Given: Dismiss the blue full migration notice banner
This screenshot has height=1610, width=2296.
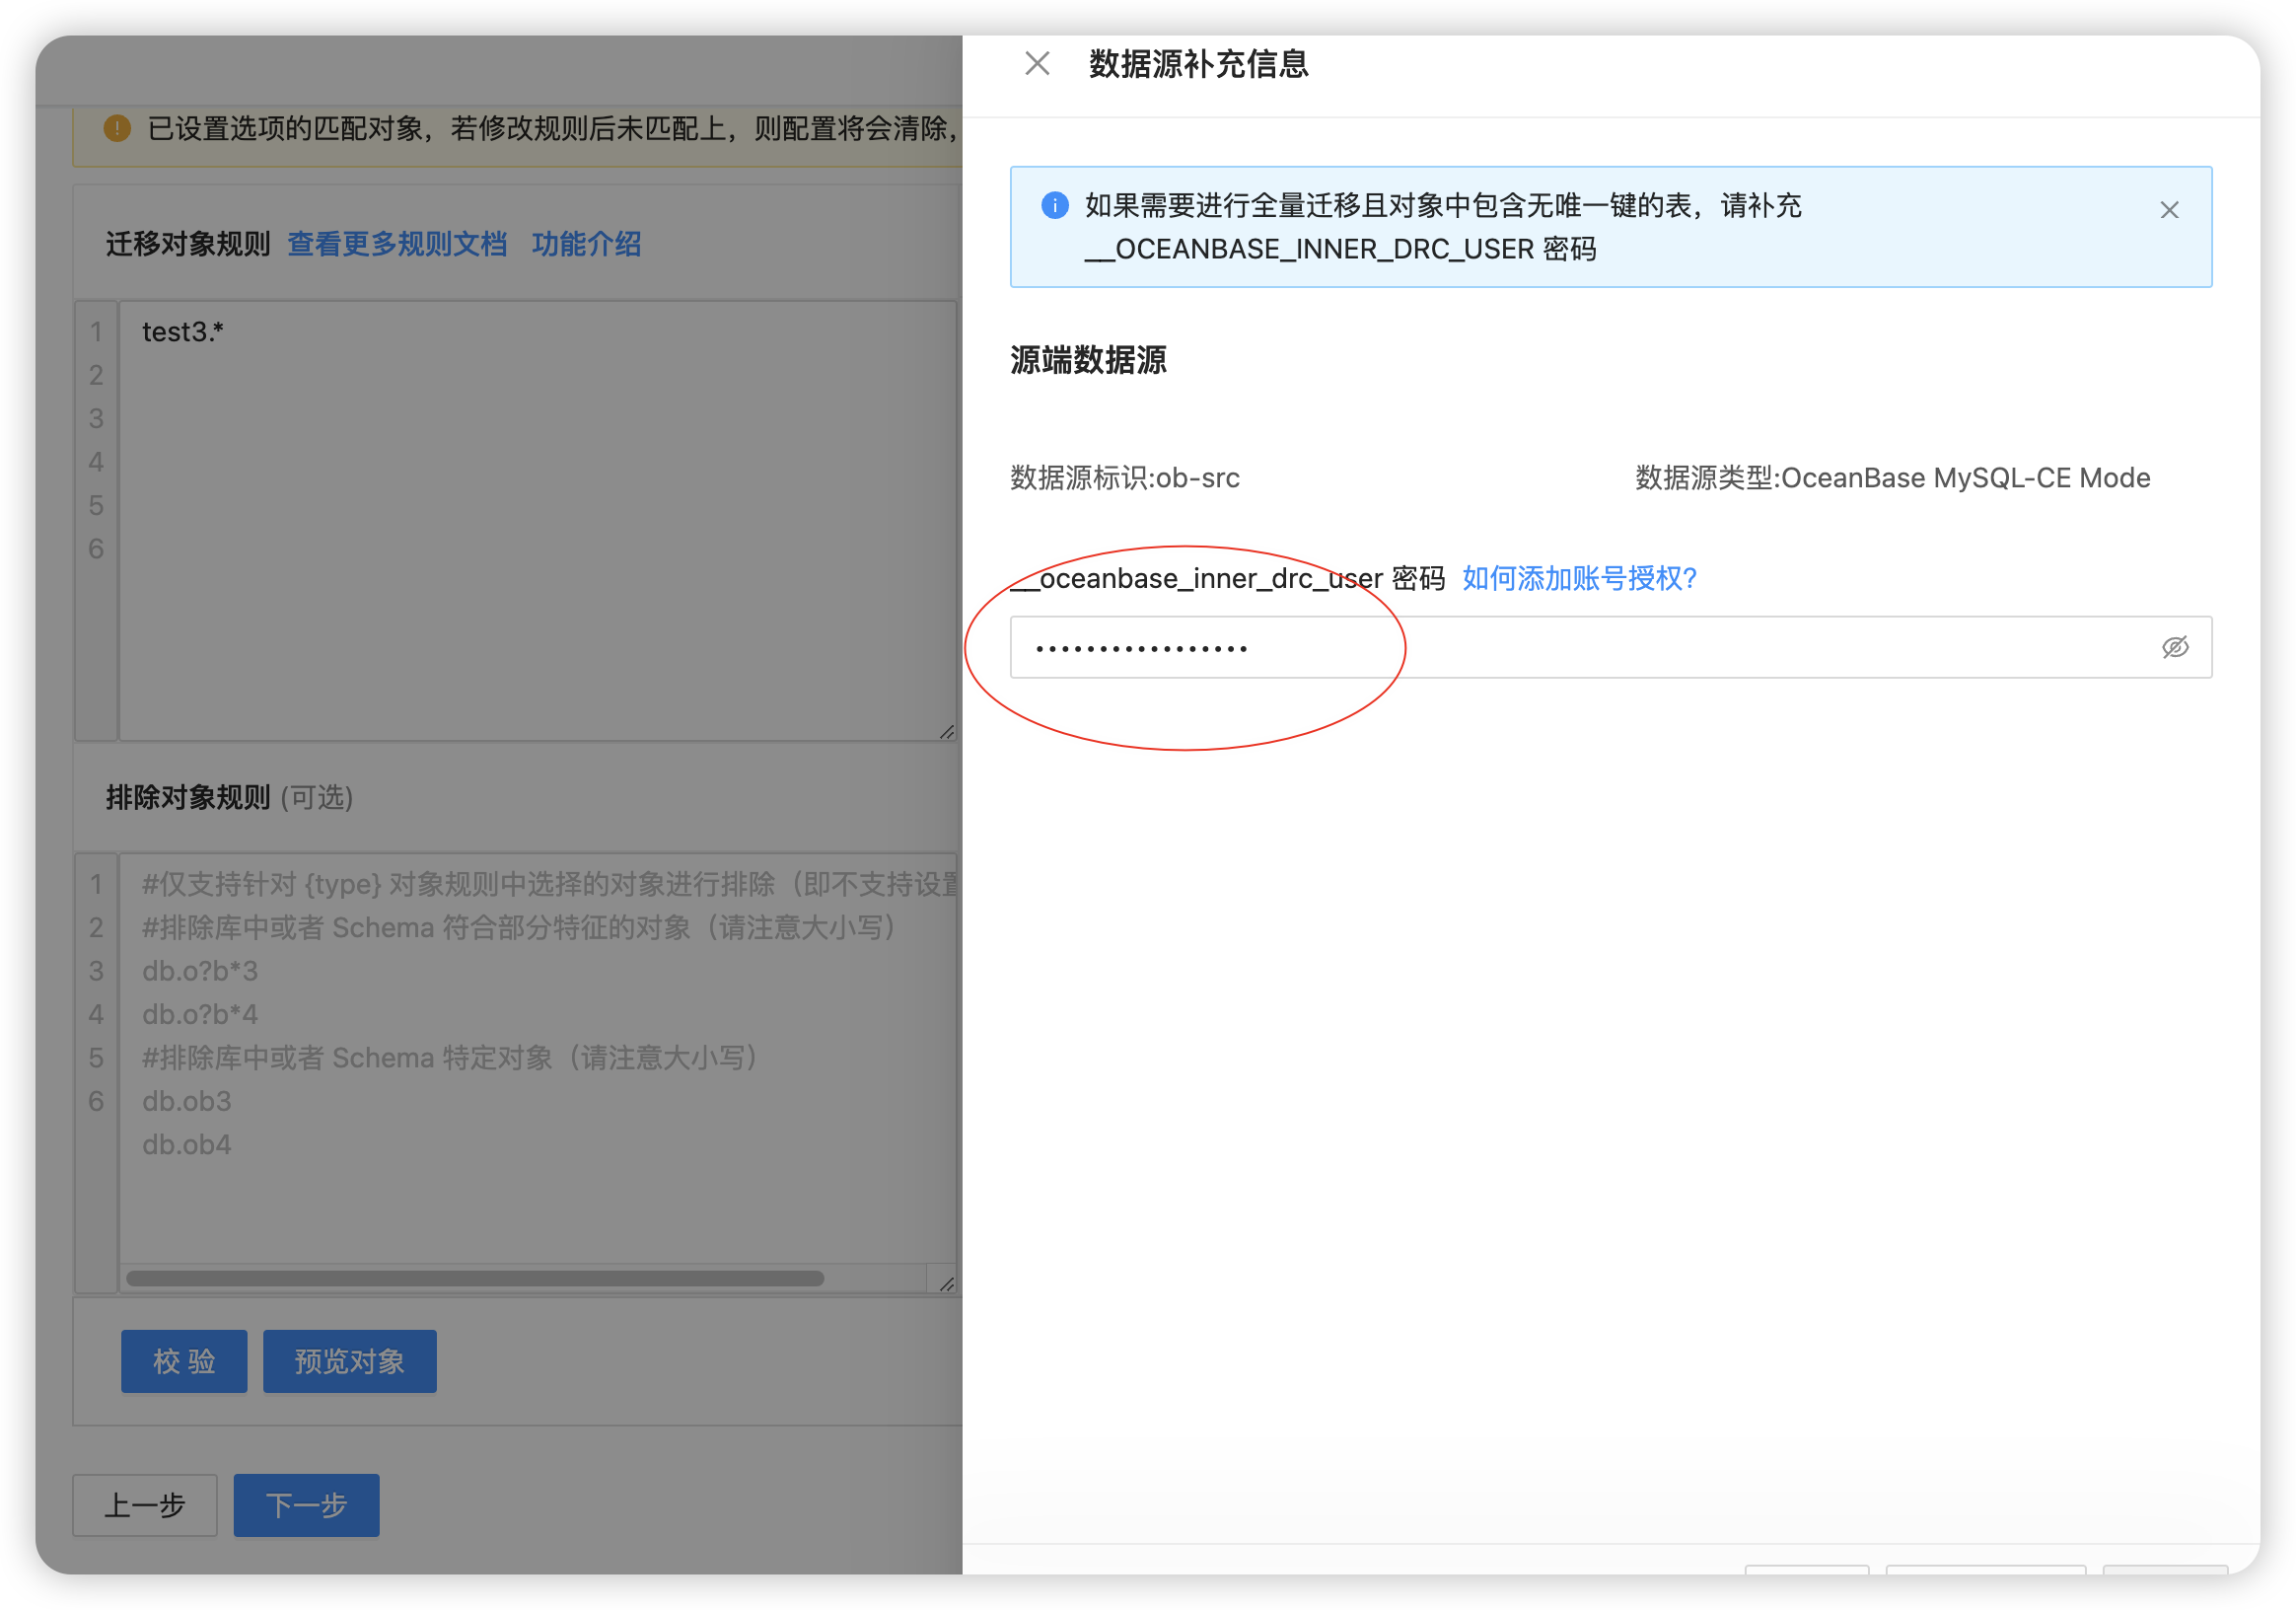Looking at the screenshot, I should tap(2169, 210).
